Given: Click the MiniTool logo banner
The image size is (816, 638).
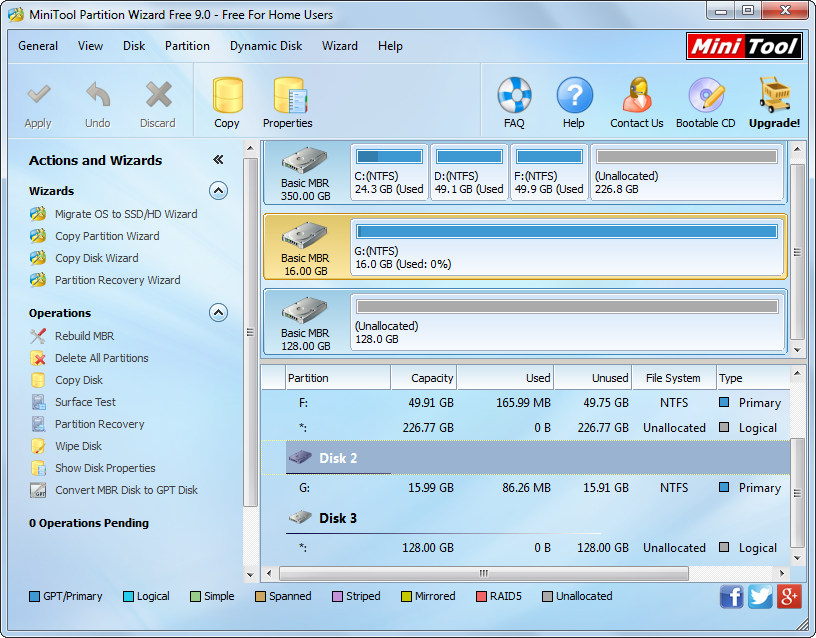Looking at the screenshot, I should [744, 46].
